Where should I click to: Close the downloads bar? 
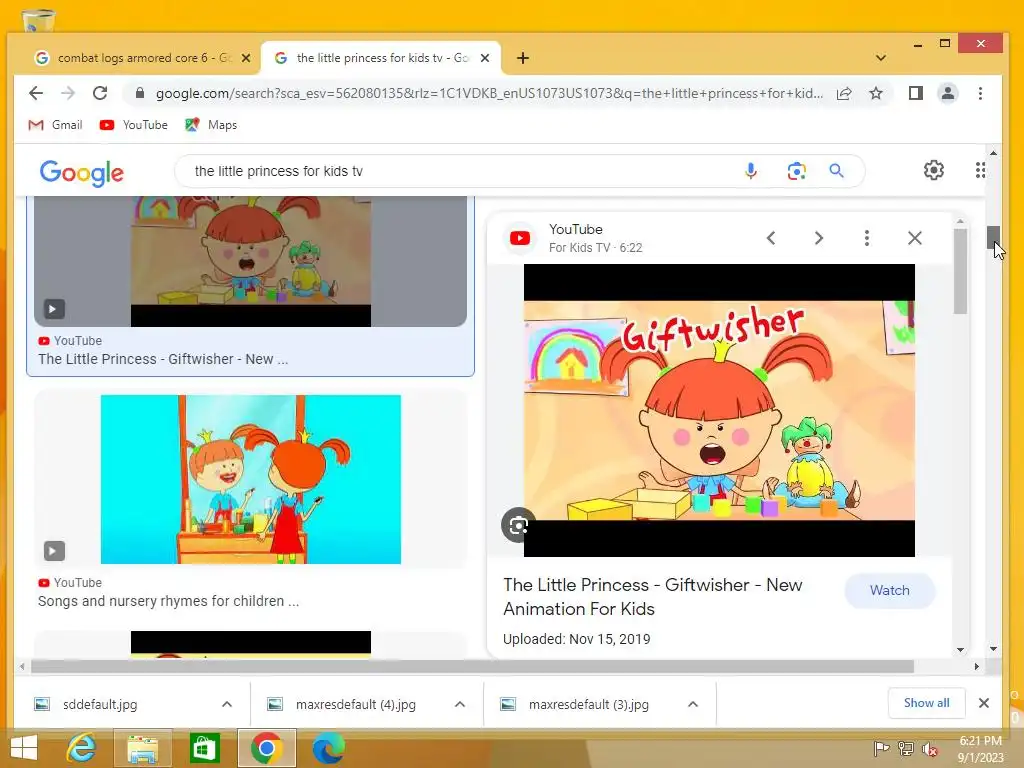(984, 703)
